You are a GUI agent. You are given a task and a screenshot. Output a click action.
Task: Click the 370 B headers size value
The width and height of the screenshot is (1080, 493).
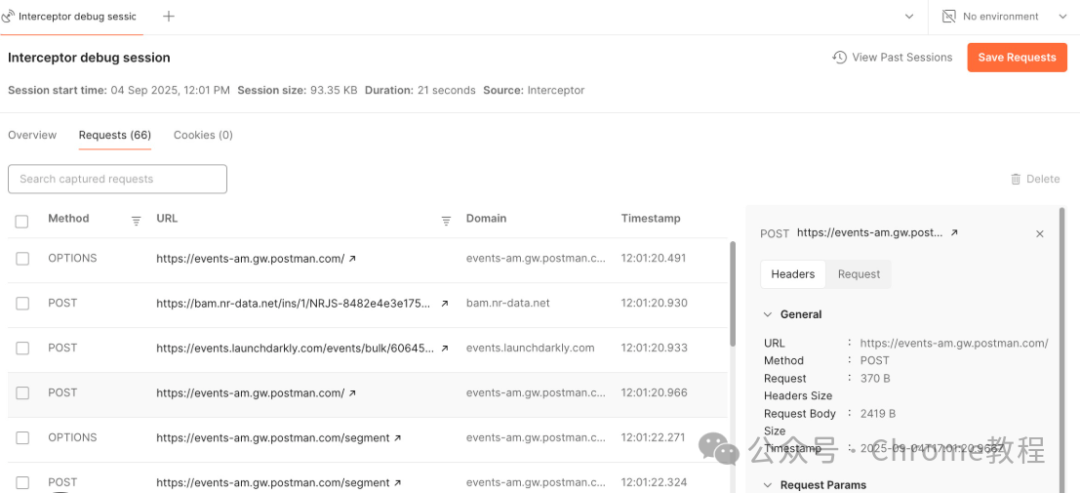[875, 379]
